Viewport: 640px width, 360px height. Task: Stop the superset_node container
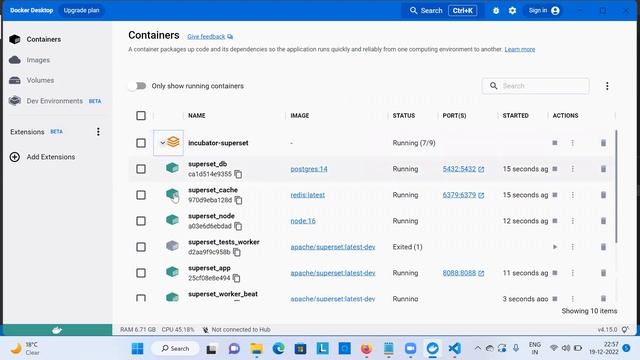(x=555, y=221)
